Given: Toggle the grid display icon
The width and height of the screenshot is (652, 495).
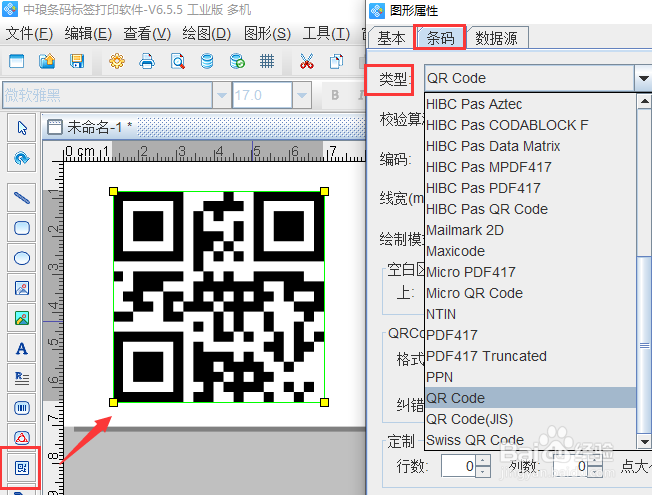Looking at the screenshot, I should click(x=267, y=62).
